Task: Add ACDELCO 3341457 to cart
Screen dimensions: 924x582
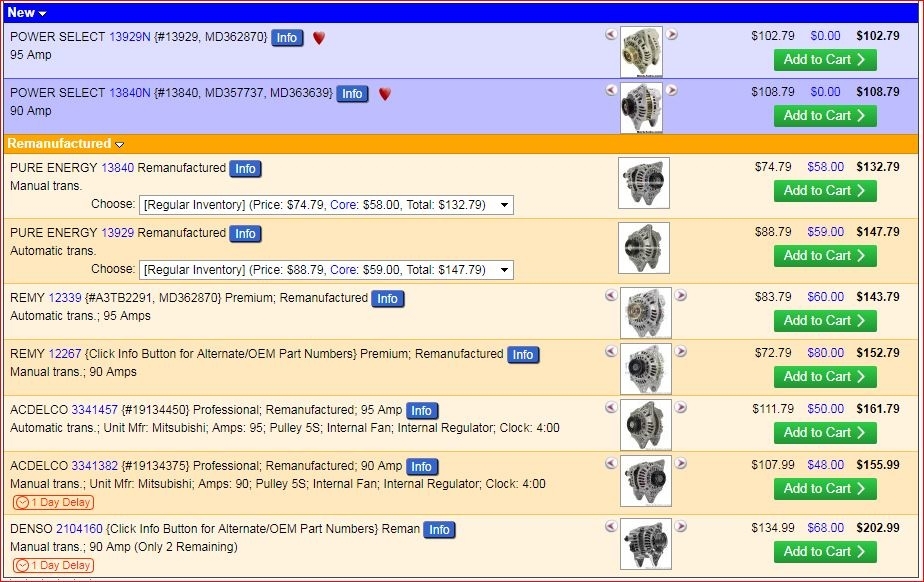Action: [825, 432]
